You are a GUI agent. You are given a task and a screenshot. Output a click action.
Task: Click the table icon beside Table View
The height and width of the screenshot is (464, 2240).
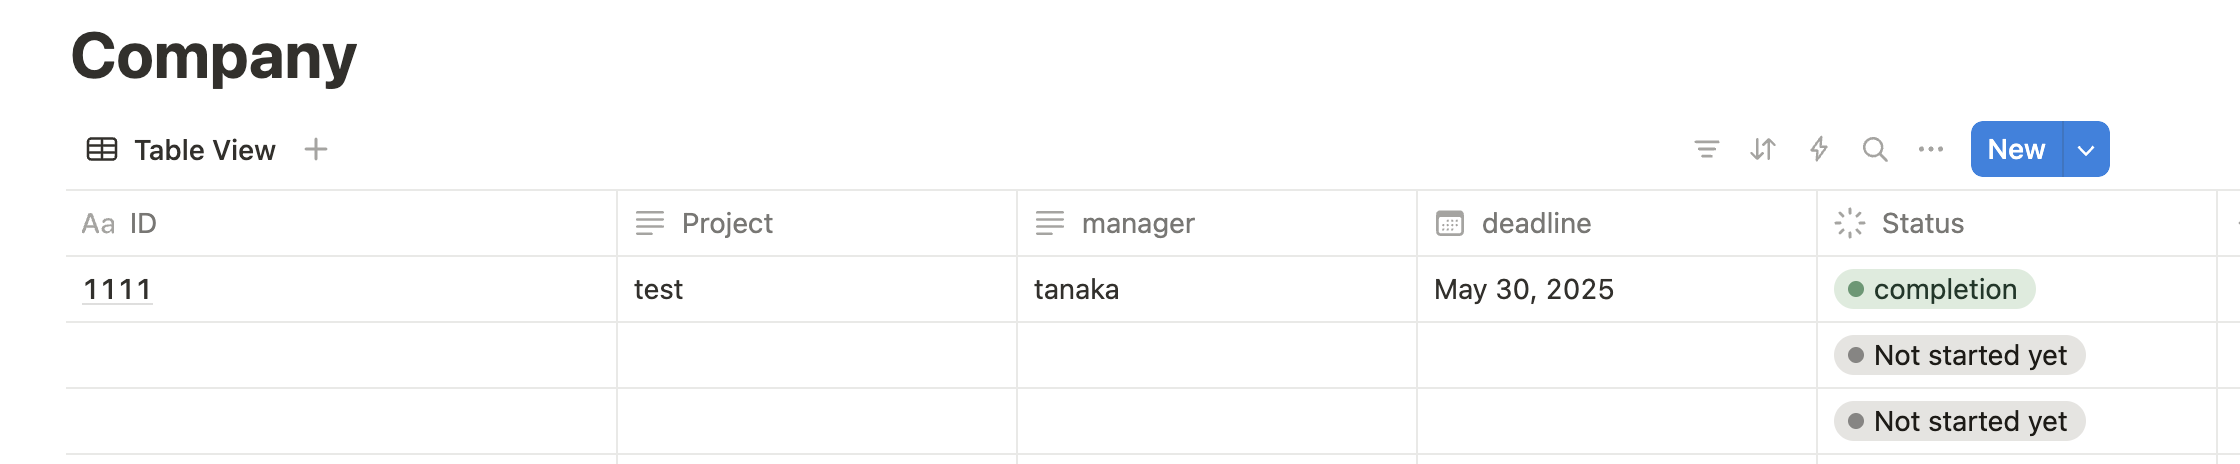[102, 150]
